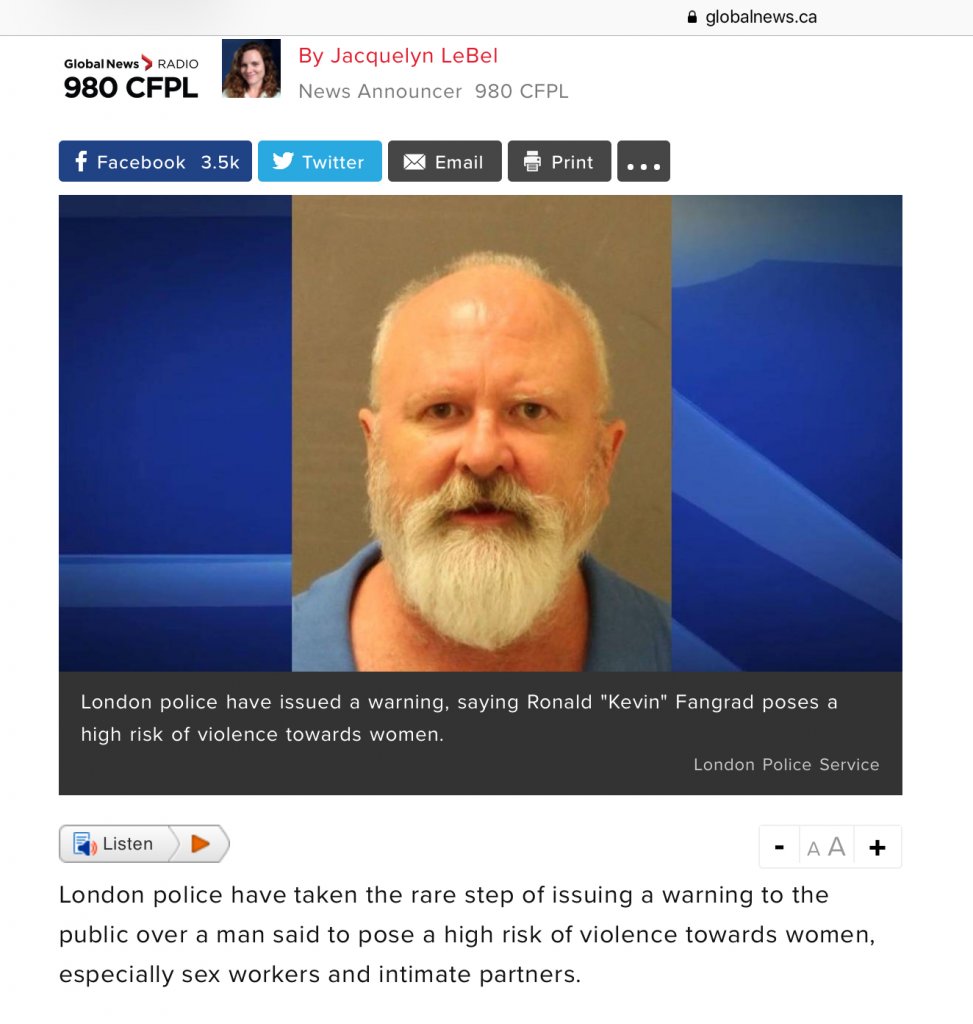Share article via Twitter button
Viewport: 973px width, 1024px height.
tap(319, 161)
